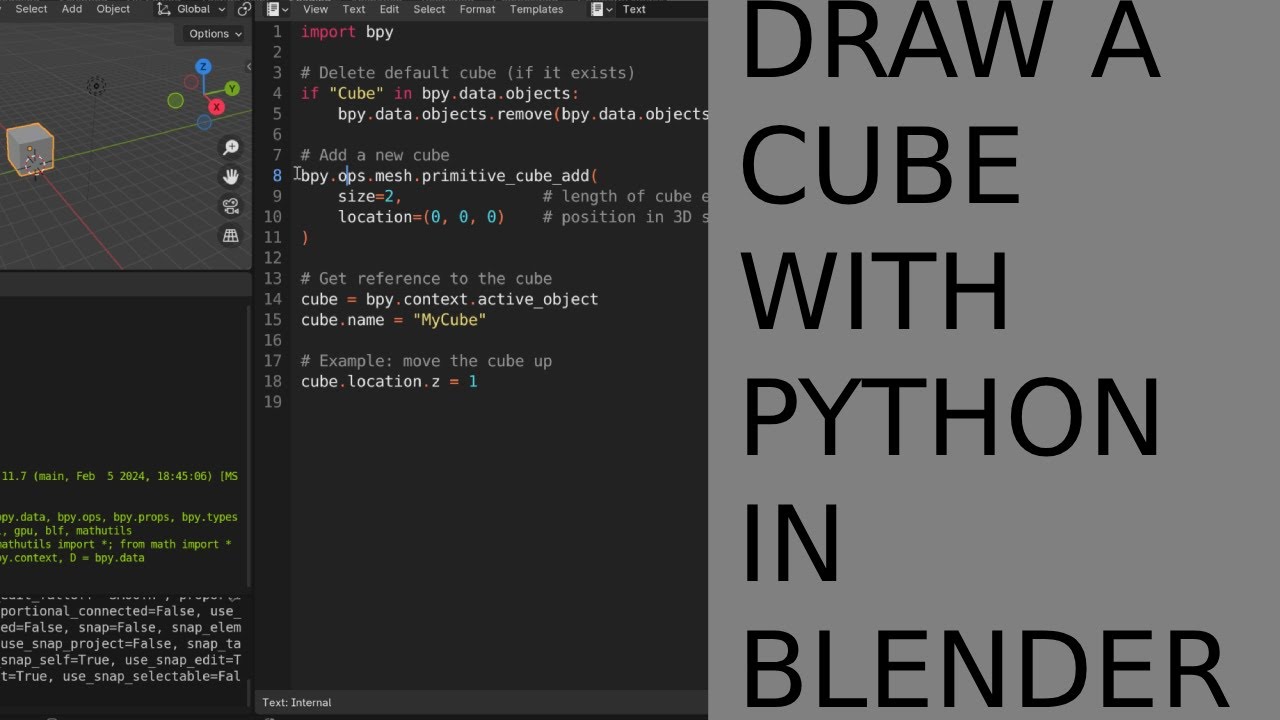The height and width of the screenshot is (720, 1280).
Task: Click the string "MyCube" on line 15
Action: [449, 320]
